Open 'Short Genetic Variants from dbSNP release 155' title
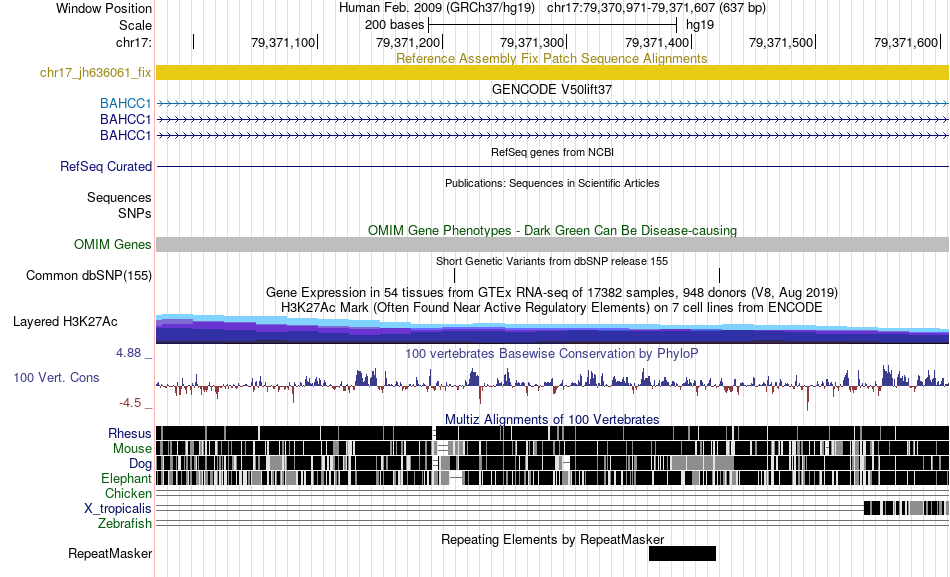Viewport: 950px width, 577px height. 552,261
